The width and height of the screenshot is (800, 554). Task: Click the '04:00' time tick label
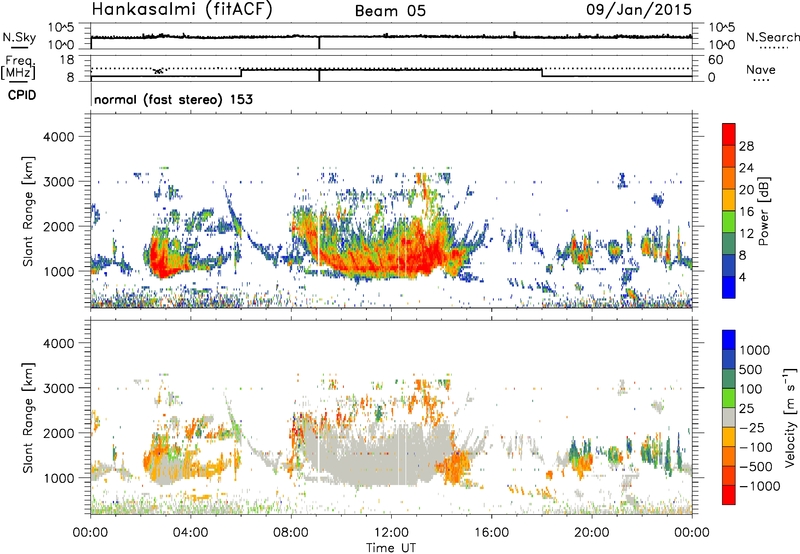tap(190, 533)
